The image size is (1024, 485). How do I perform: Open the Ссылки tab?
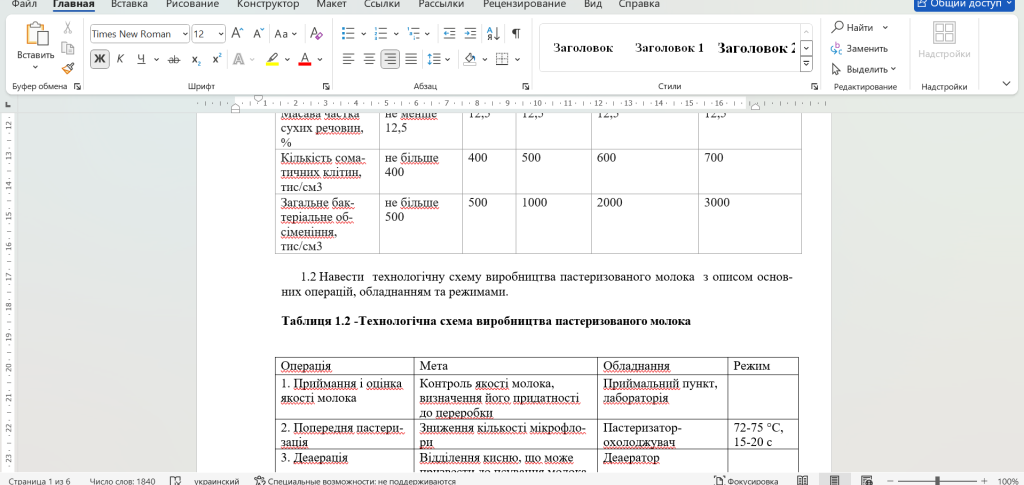point(381,4)
